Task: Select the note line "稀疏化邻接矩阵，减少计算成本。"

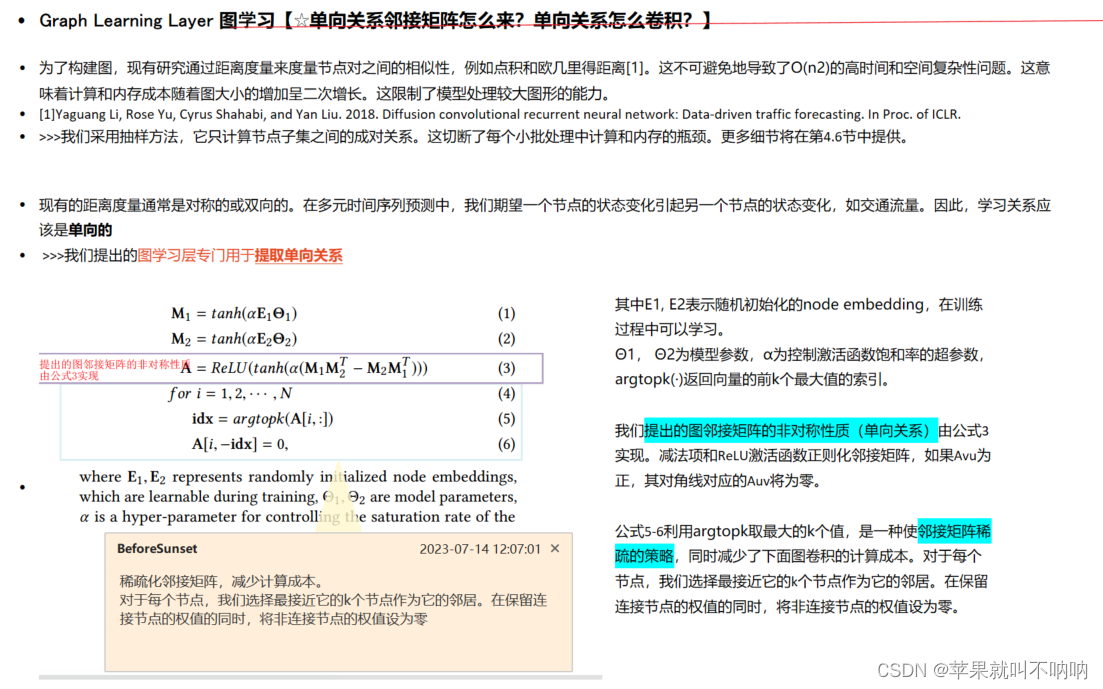Action: [x=223, y=581]
